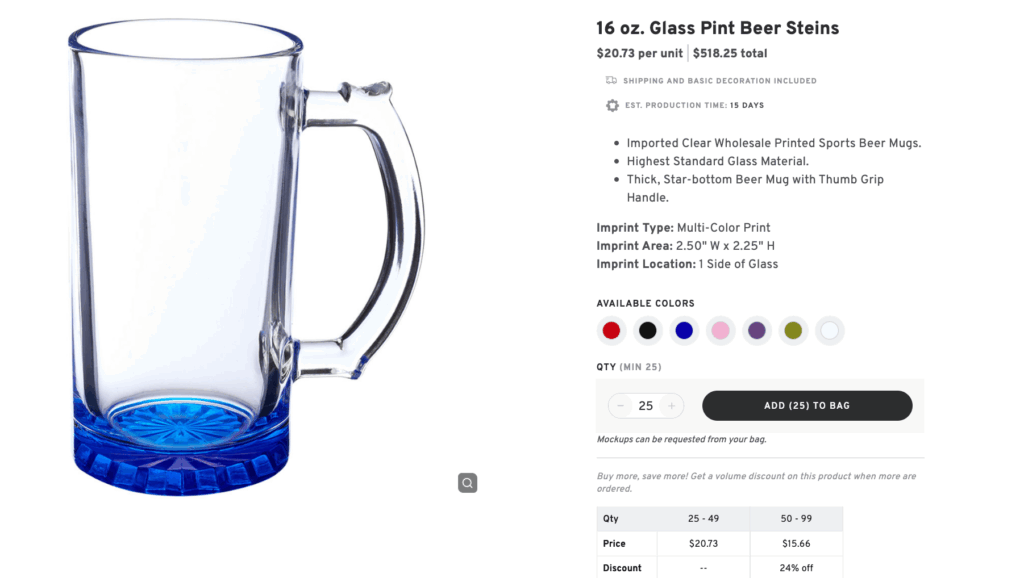Click the plus icon to increase quantity
This screenshot has height=578, width=1024.
671,405
